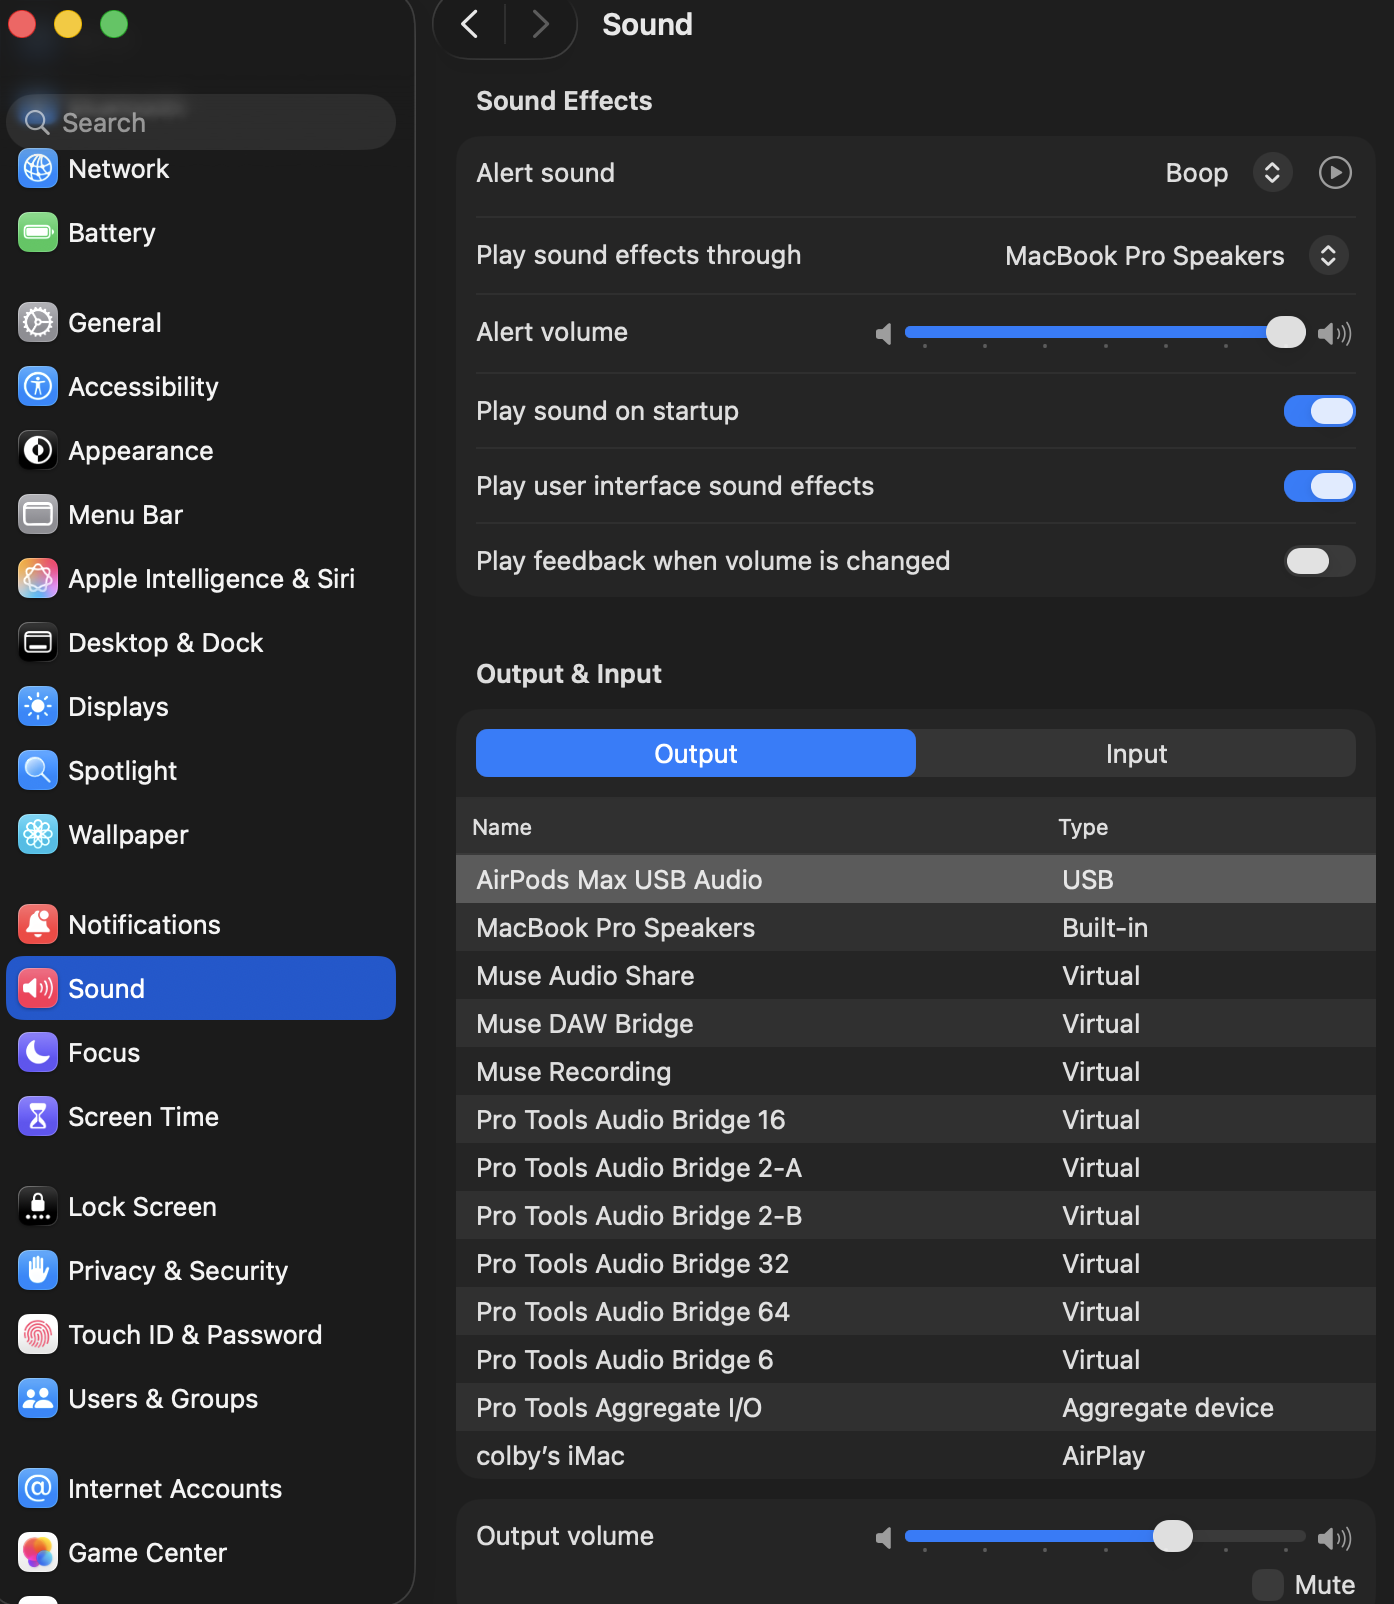This screenshot has height=1604, width=1394.
Task: Click the Appearance icon
Action: pos(38,451)
